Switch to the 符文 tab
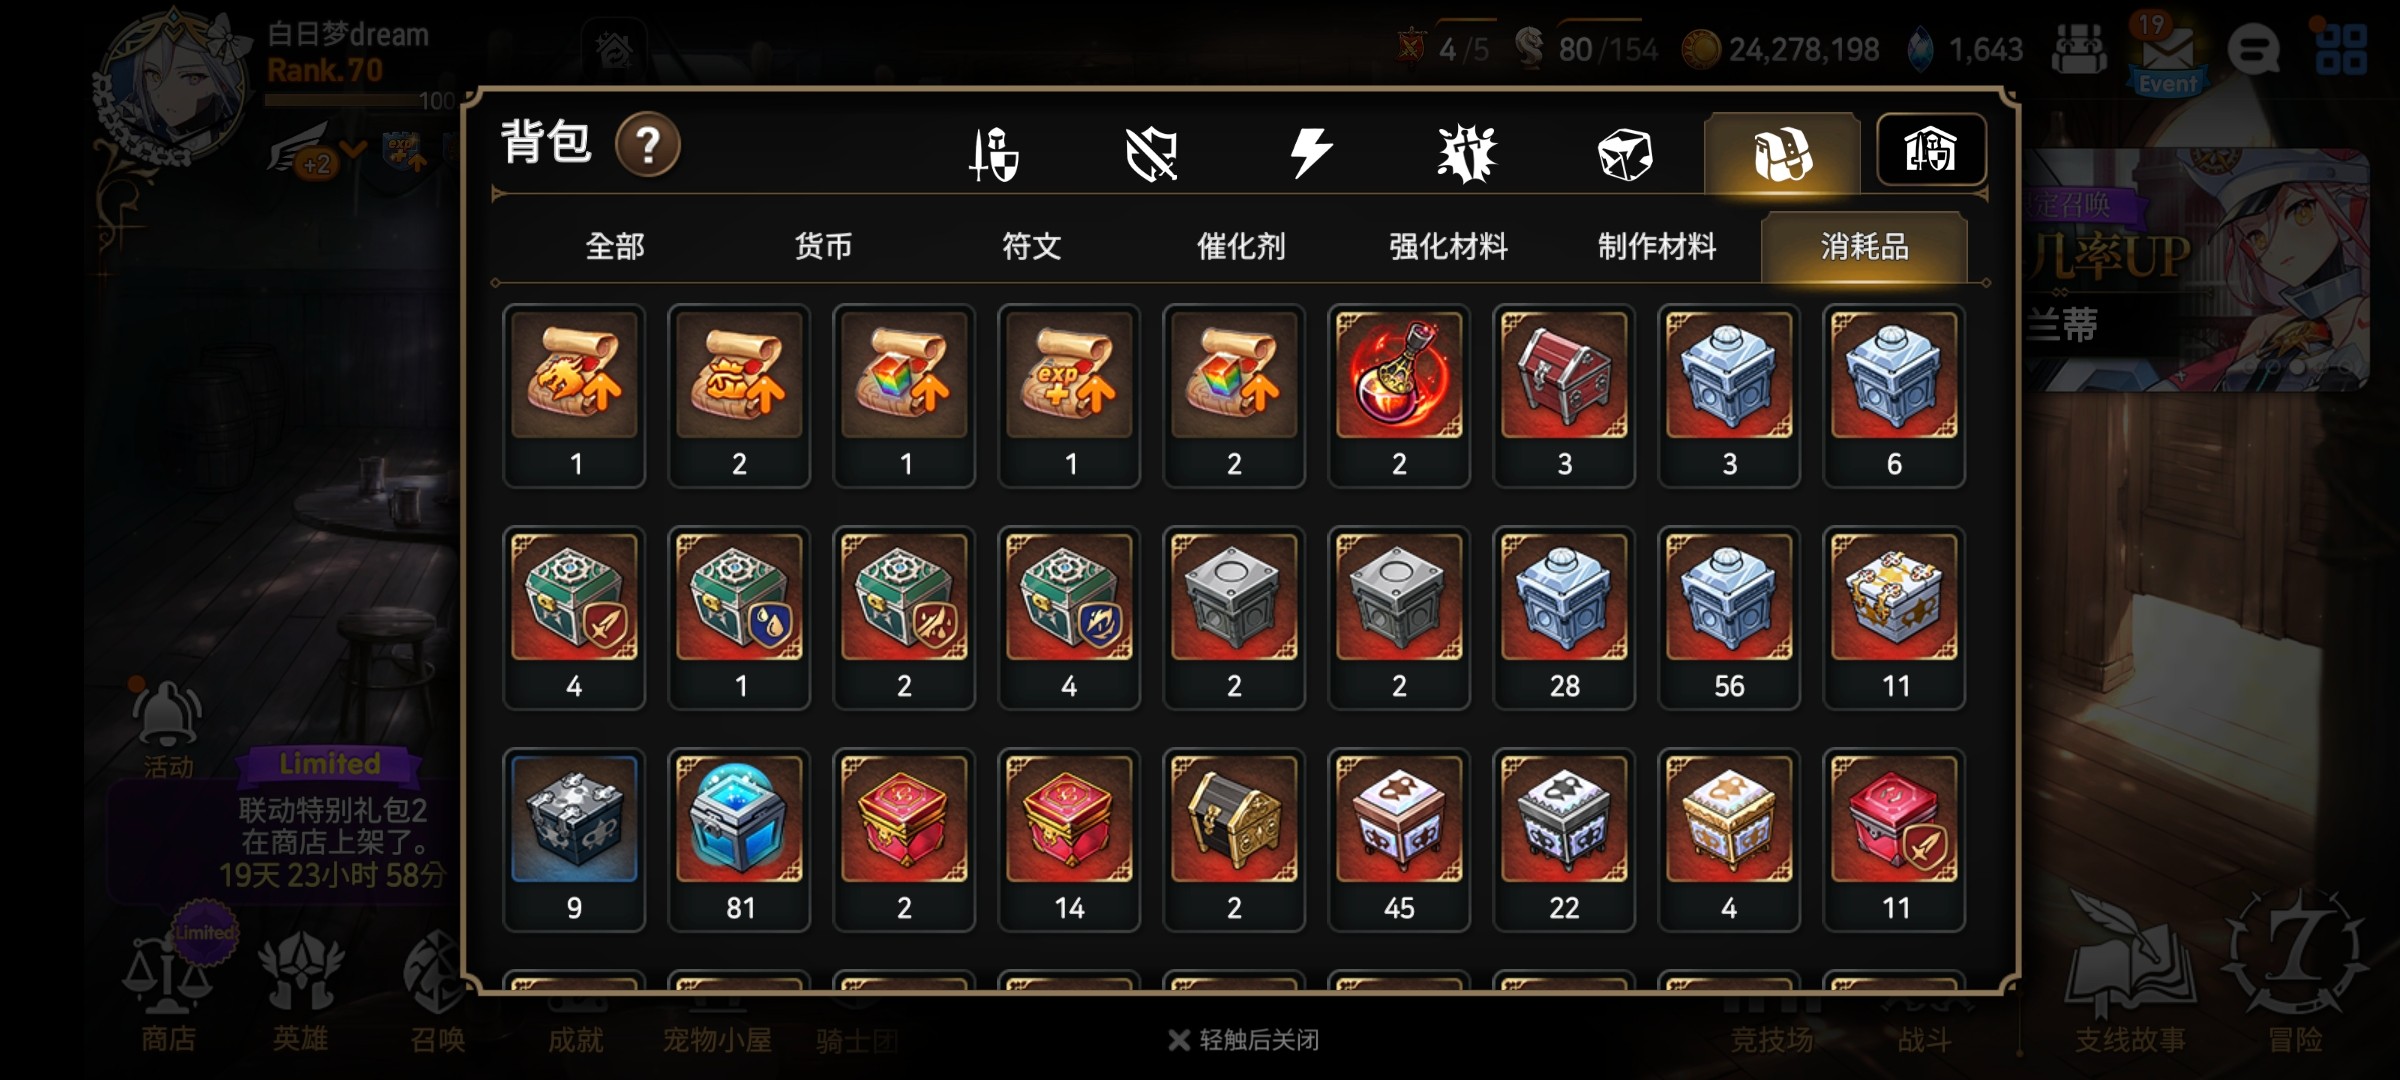2400x1080 pixels. coord(1032,246)
